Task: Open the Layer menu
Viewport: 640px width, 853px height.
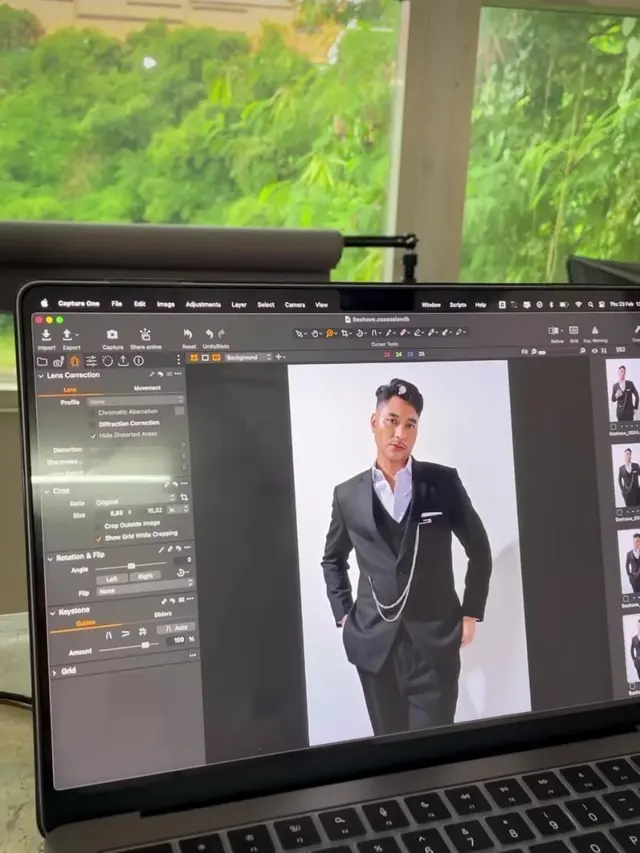Action: tap(239, 305)
